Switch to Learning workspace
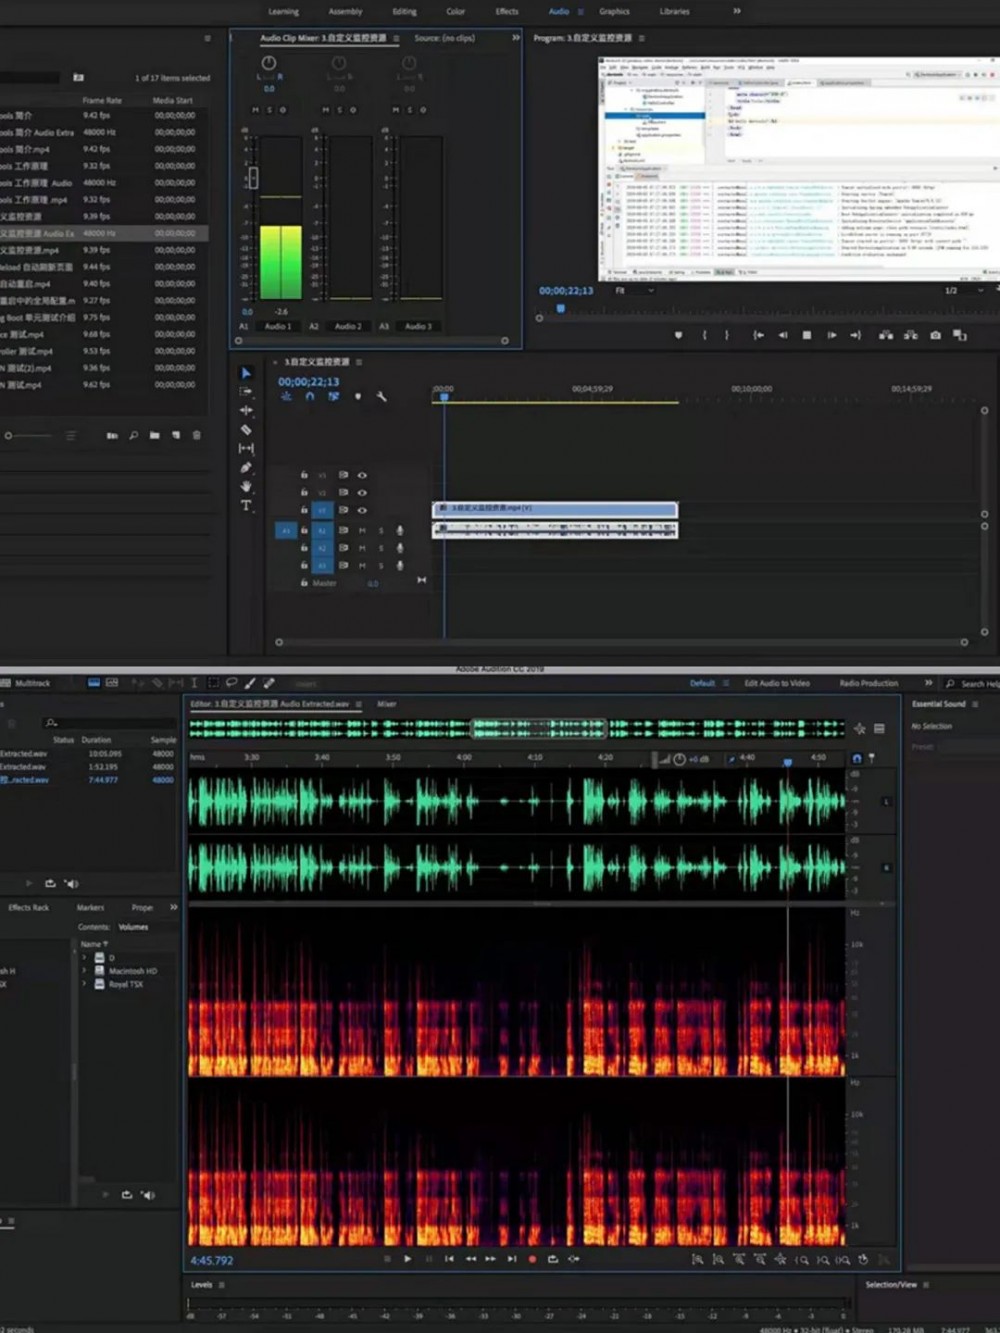The width and height of the screenshot is (1000, 1333). click(284, 11)
